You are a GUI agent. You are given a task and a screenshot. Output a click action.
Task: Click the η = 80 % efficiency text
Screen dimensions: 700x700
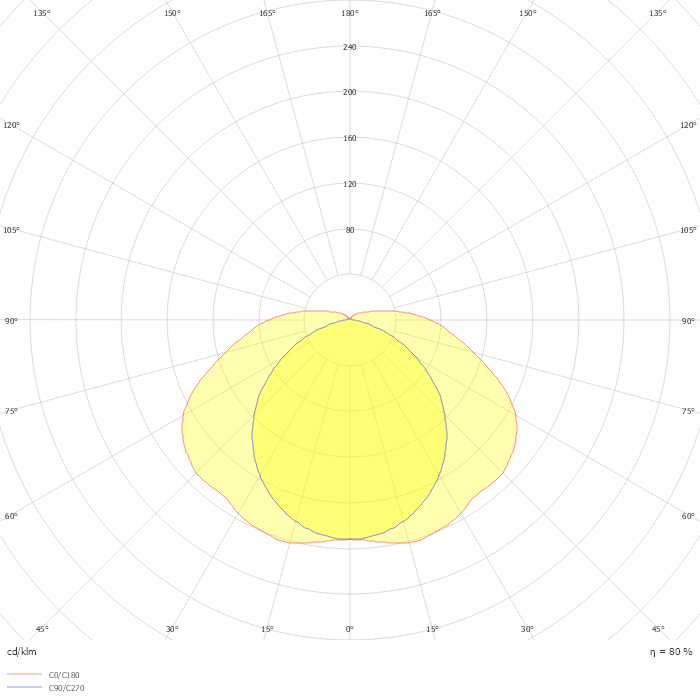671,652
